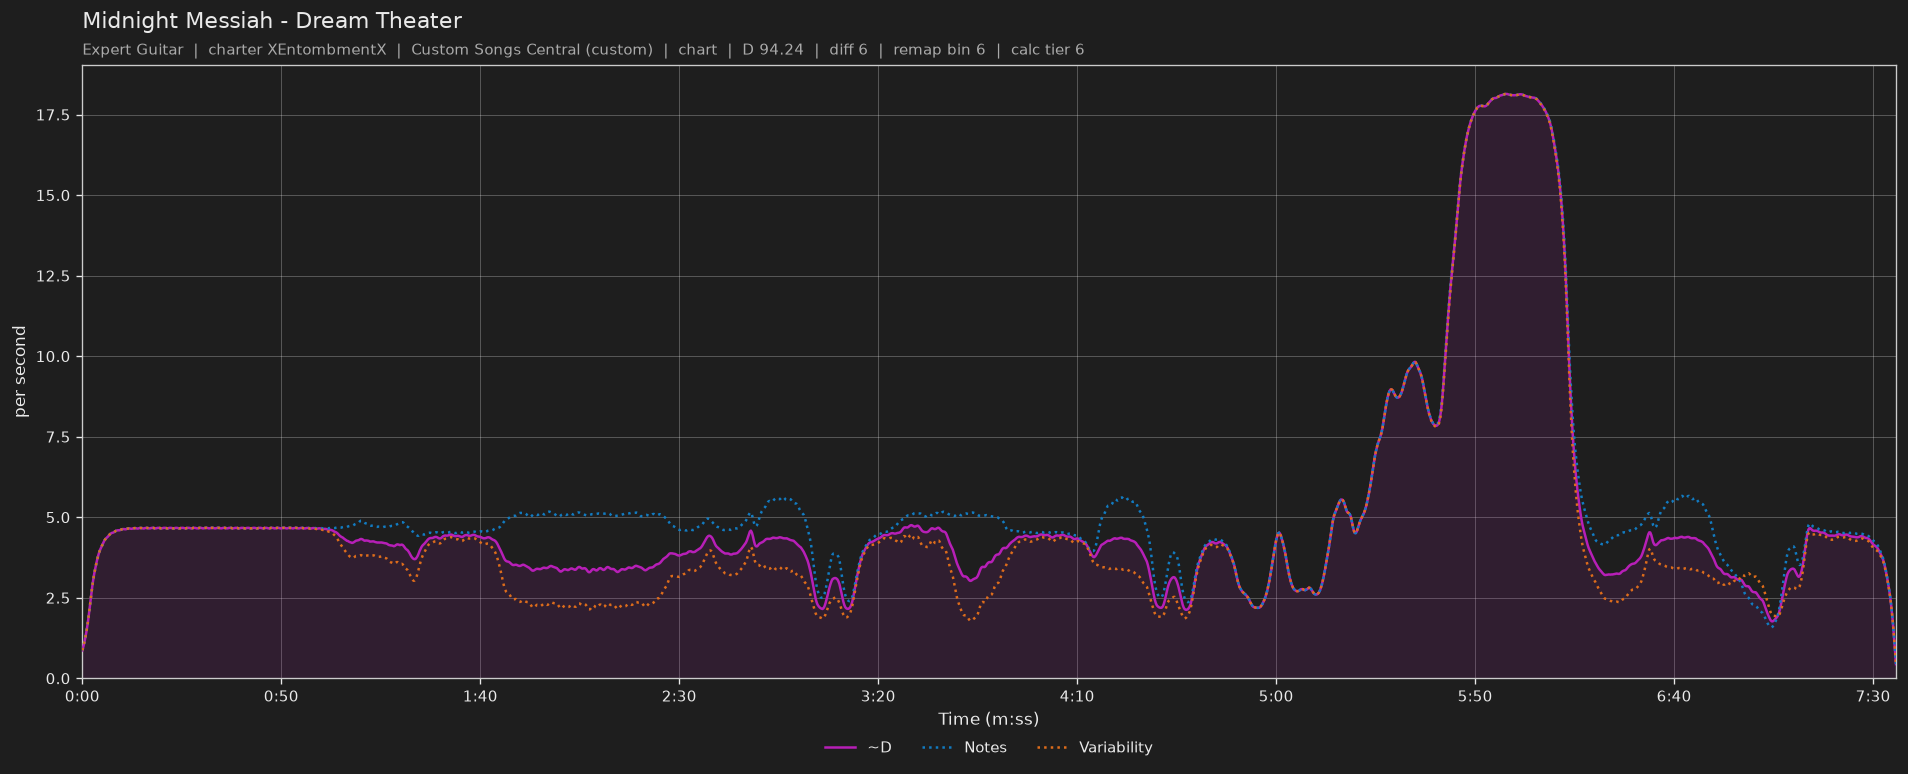Click the chart title "Midnight Messiah - Dream Theater"
Image resolution: width=1908 pixels, height=774 pixels.
tap(272, 21)
